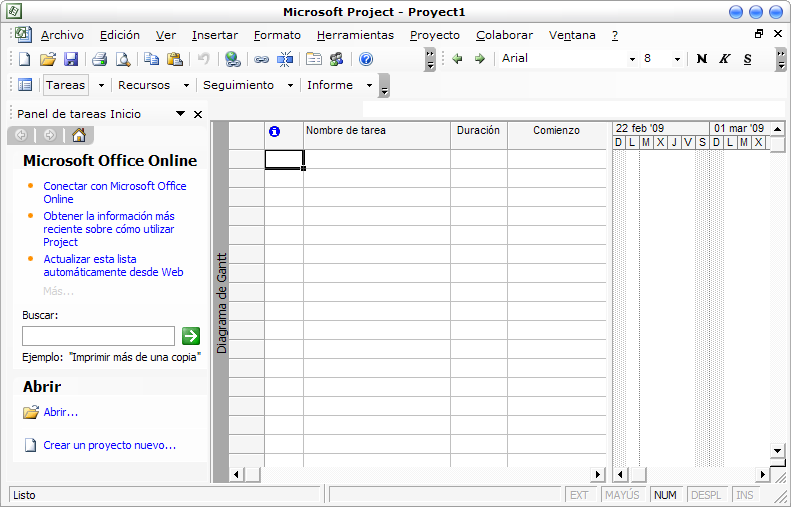Viewport: 791px width, 507px height.
Task: Open the Arial font name dropdown
Action: 632,59
